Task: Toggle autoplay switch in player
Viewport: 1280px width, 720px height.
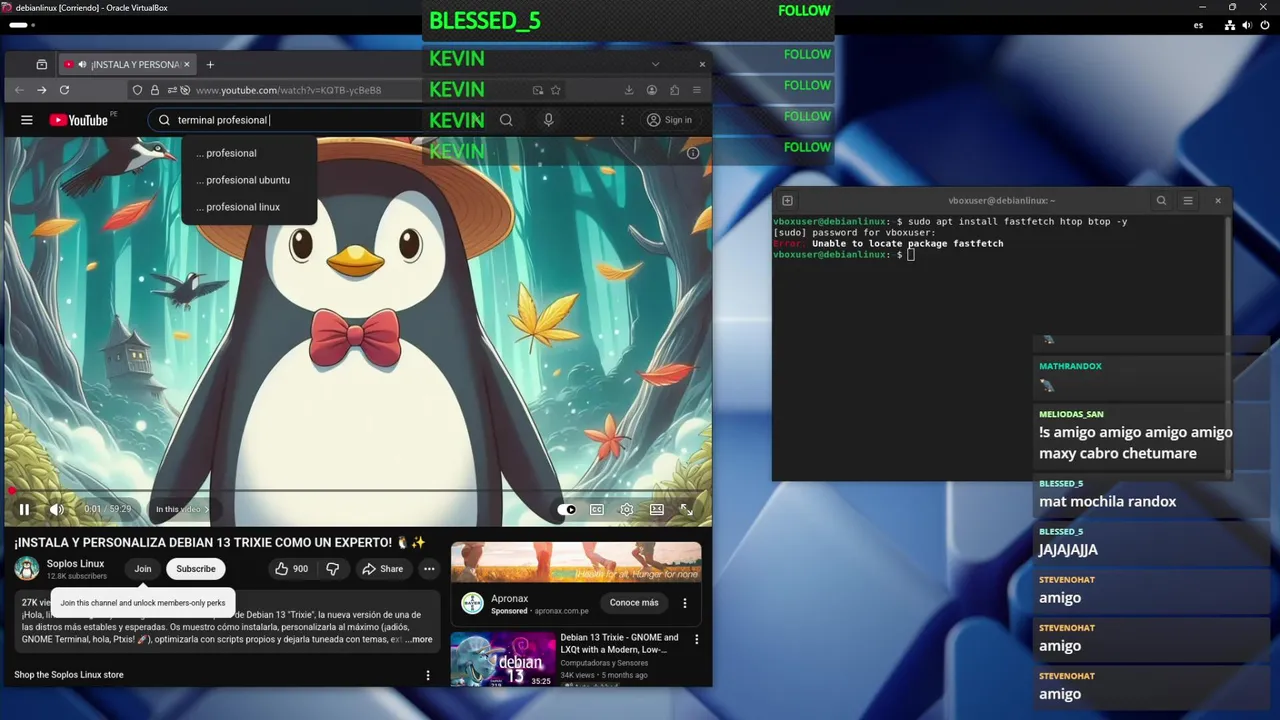Action: tap(567, 509)
